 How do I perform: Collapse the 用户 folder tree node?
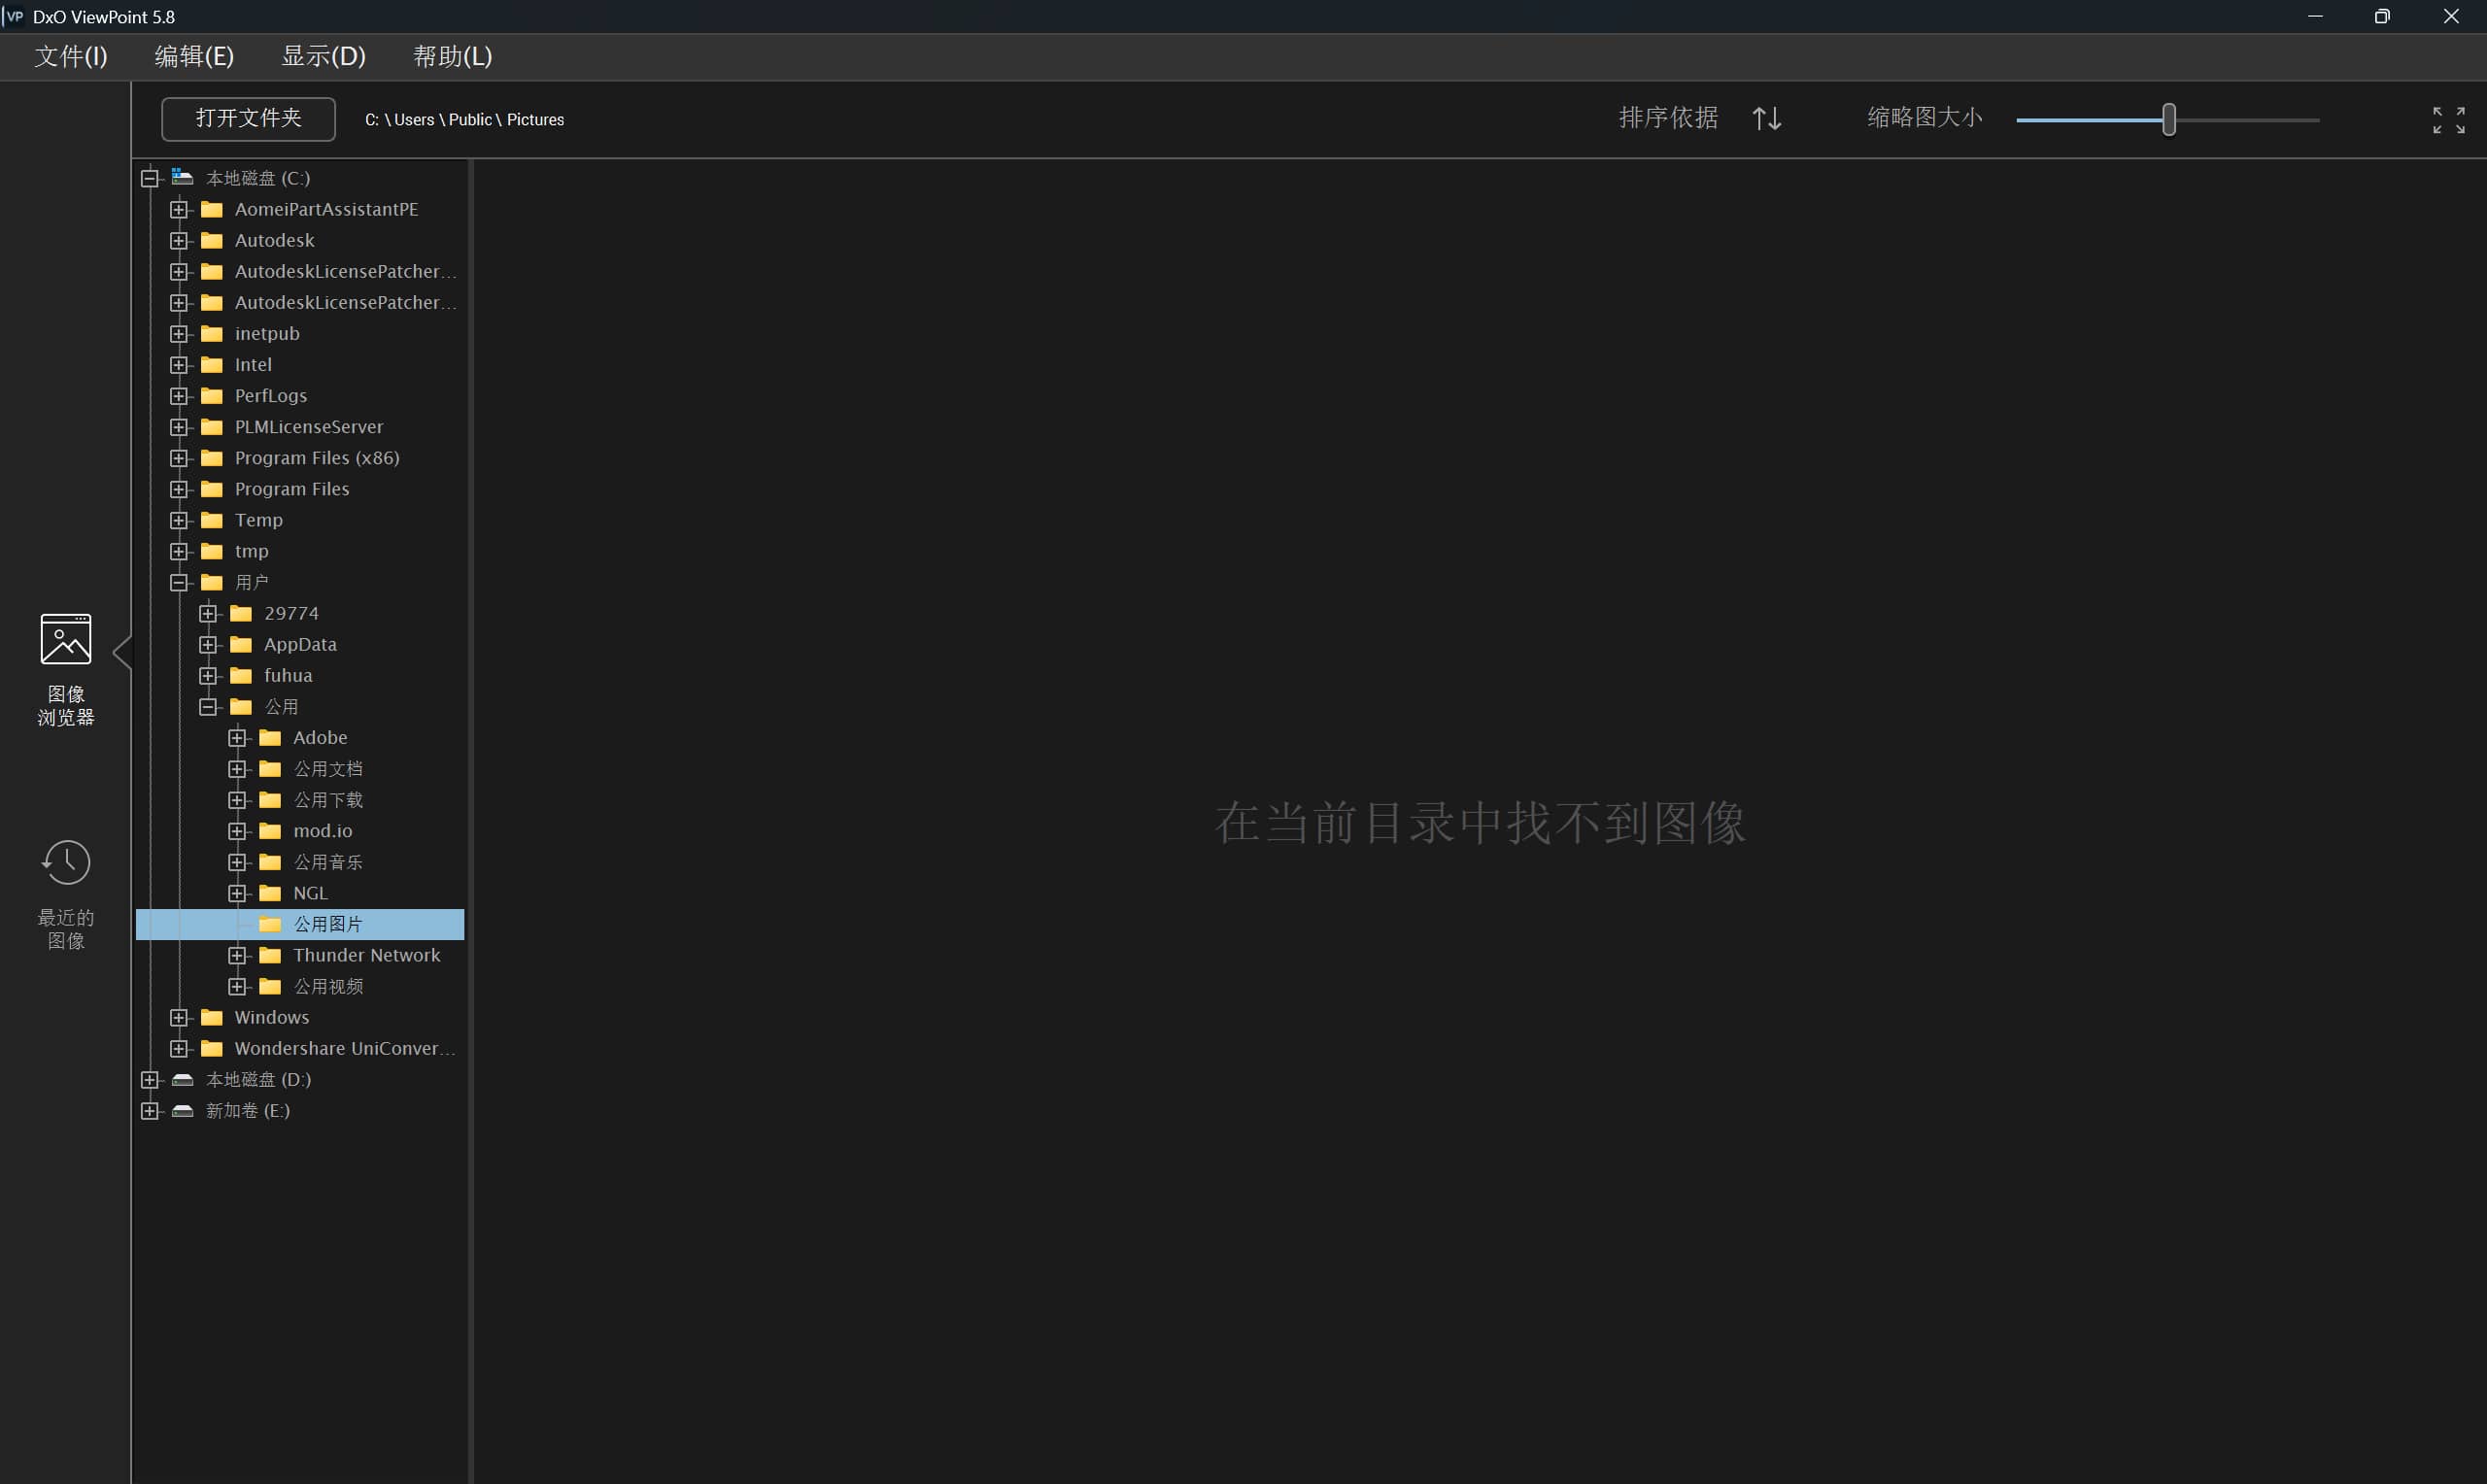(179, 582)
